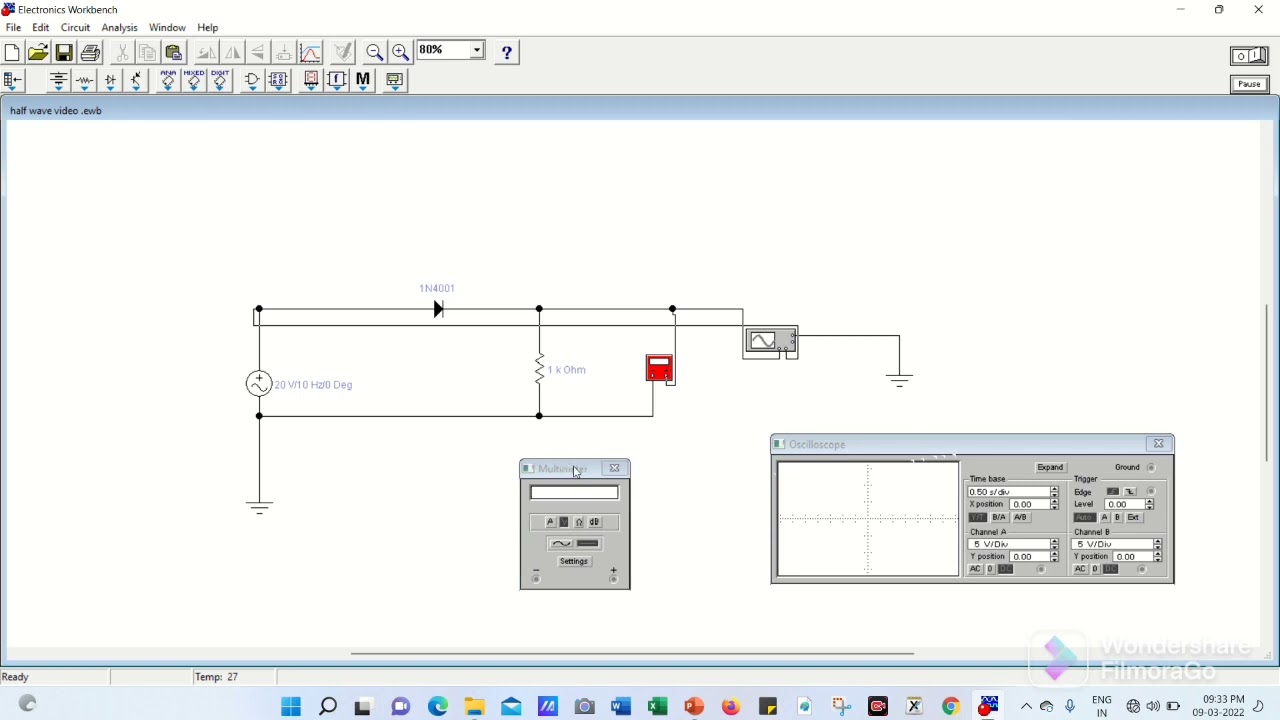This screenshot has width=1280, height=720.
Task: Open the Logic Gates parts bin
Action: [252, 81]
